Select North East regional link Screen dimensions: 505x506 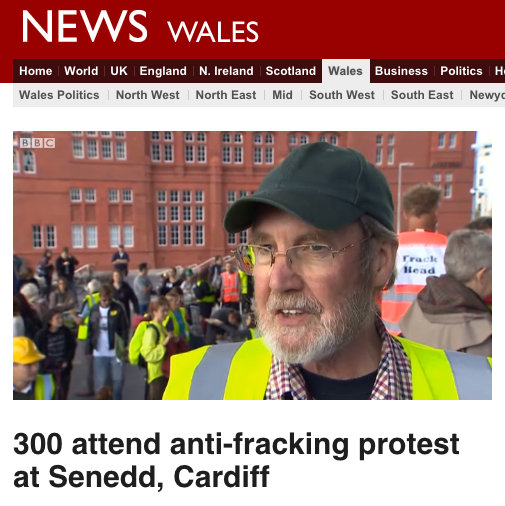(226, 95)
